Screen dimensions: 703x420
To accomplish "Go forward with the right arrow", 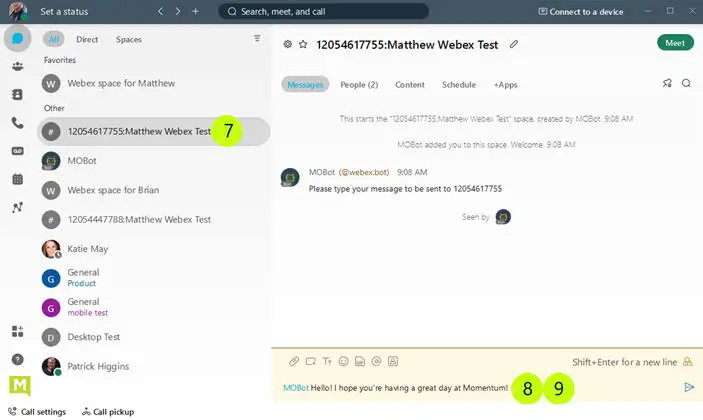I will tap(178, 11).
